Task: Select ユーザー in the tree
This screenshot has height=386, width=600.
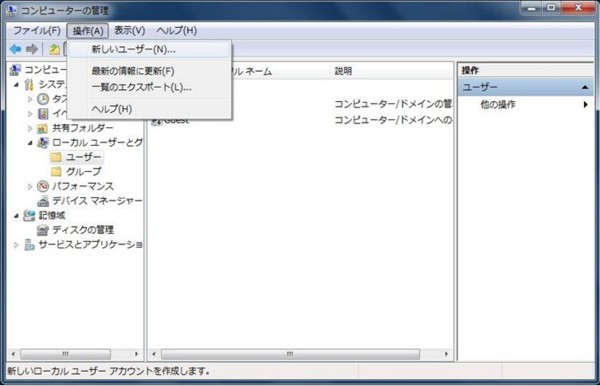Action: 83,157
